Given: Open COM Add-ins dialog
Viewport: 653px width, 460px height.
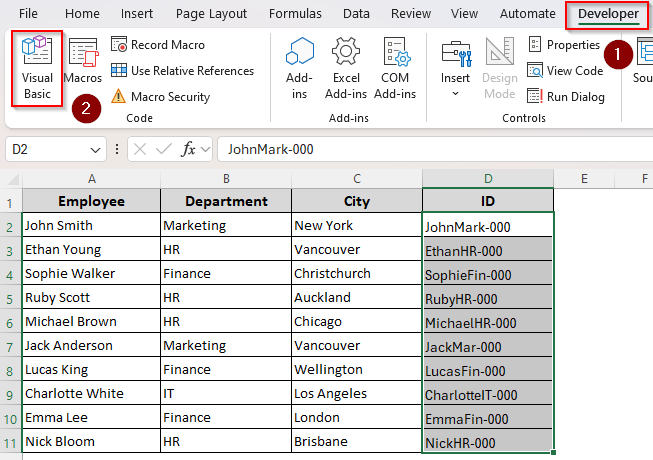Looking at the screenshot, I should pyautogui.click(x=395, y=68).
